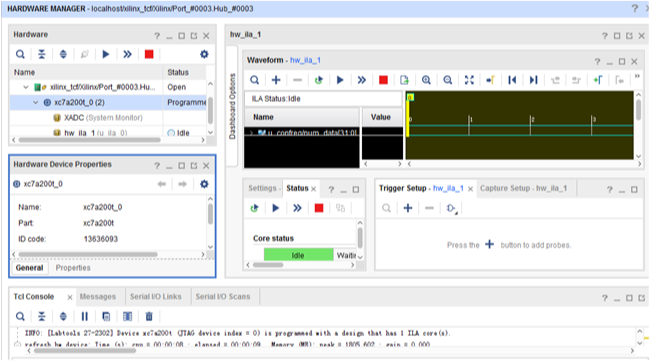Click Hardware panel horizontal scrollbar
Screen dimensions: 651x362
90,140
